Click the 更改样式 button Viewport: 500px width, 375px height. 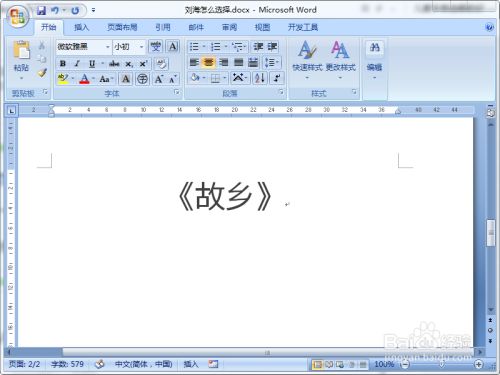[341, 60]
